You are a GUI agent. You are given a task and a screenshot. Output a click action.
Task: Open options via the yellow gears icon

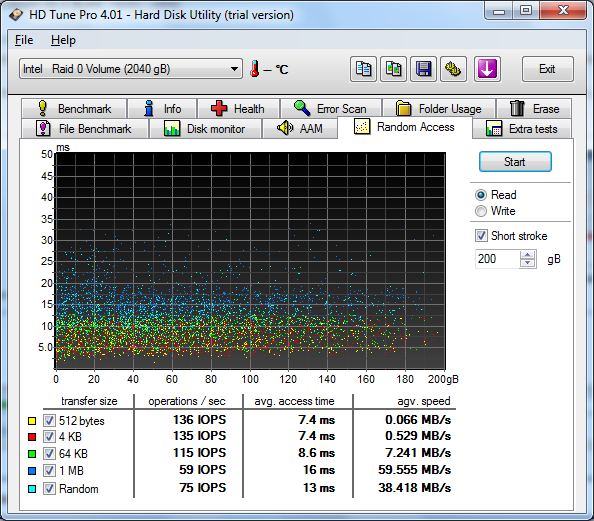(453, 69)
